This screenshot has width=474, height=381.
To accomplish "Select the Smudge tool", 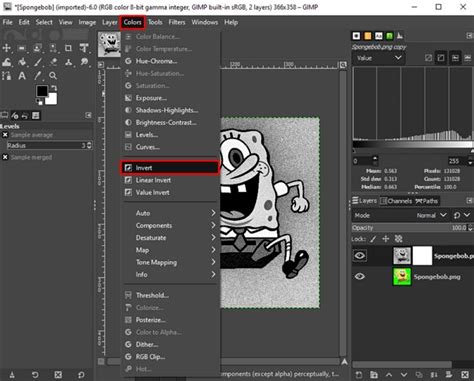I will coord(84,62).
